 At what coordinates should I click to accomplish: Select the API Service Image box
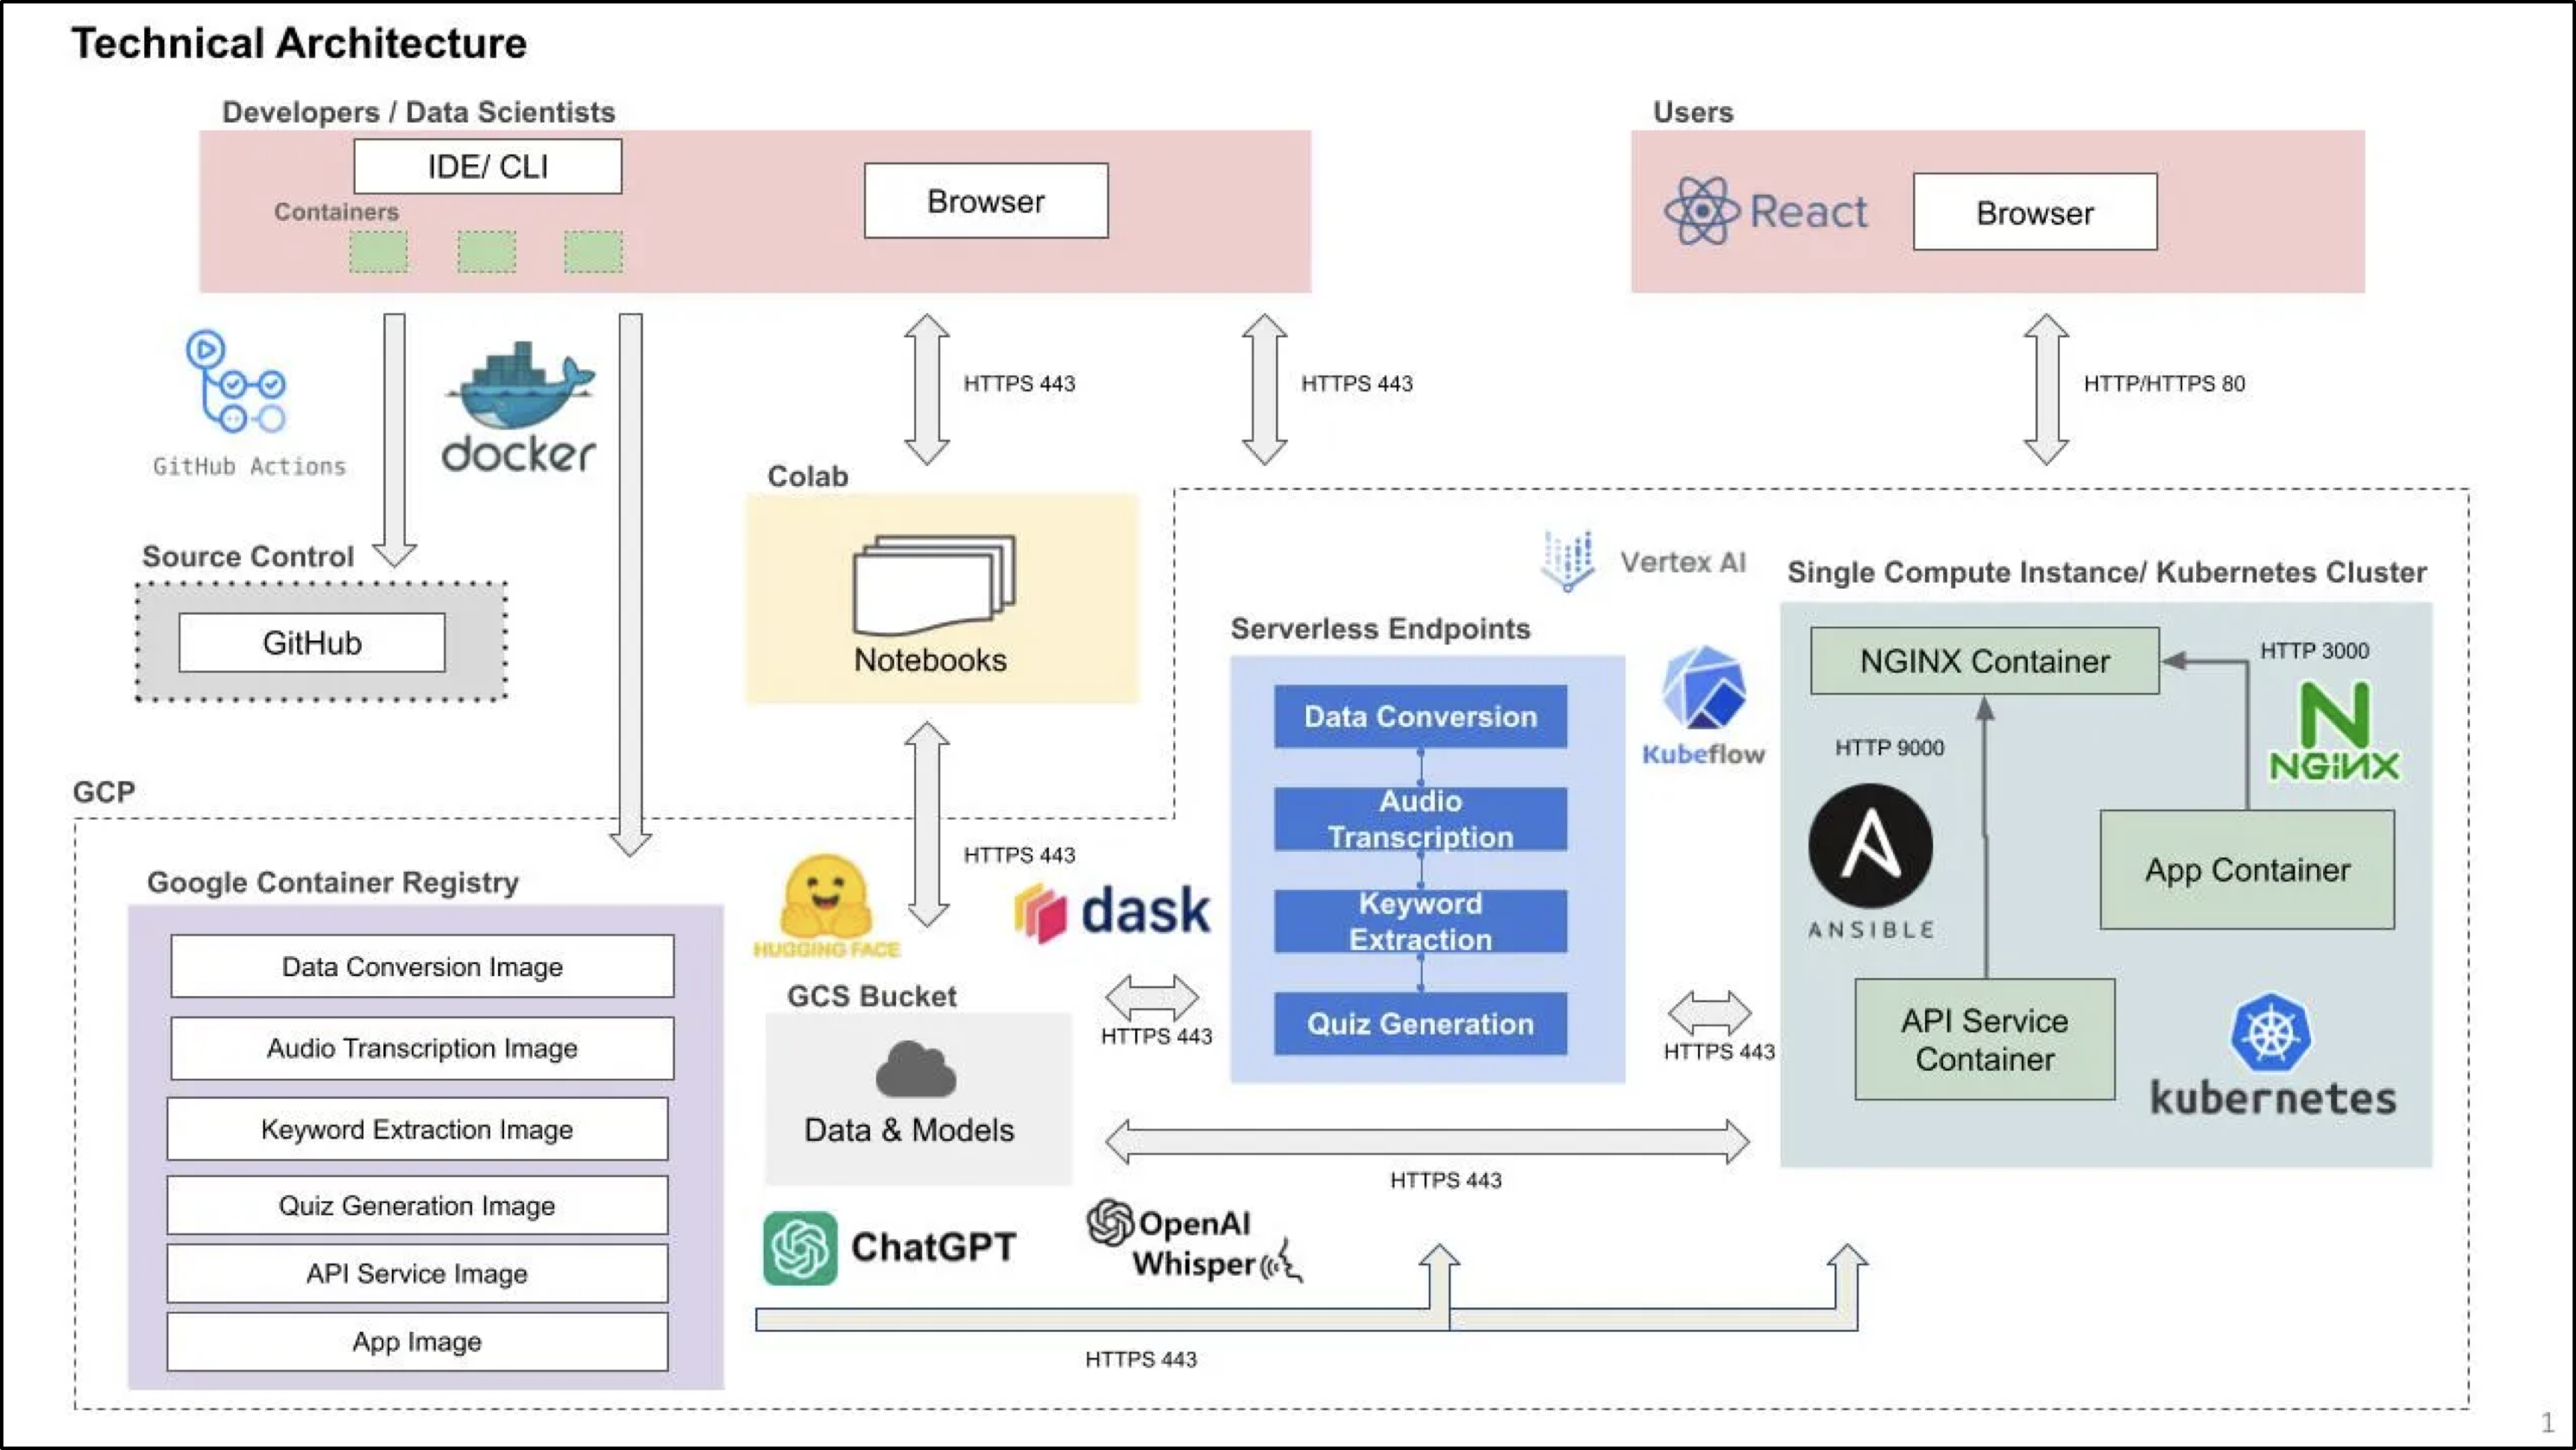click(417, 1273)
